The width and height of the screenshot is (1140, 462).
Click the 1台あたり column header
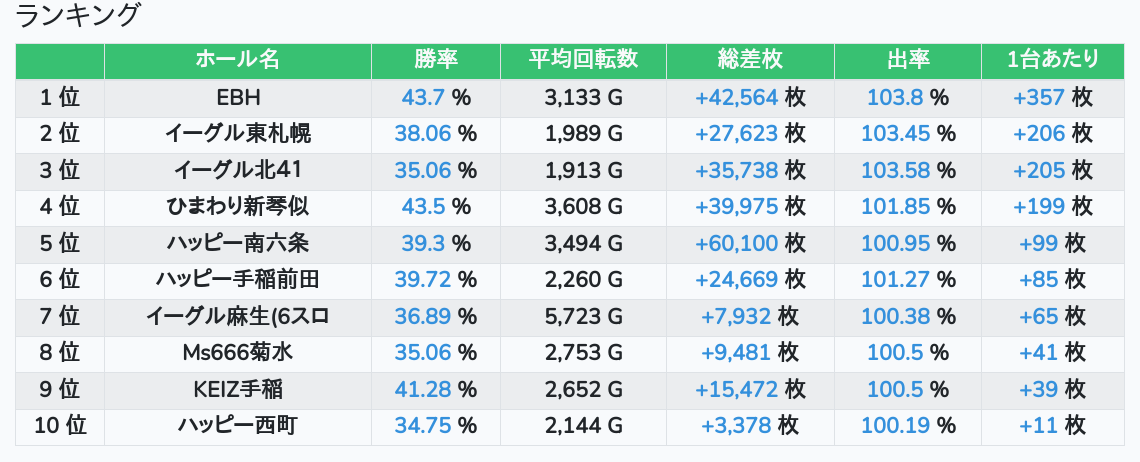point(1052,60)
